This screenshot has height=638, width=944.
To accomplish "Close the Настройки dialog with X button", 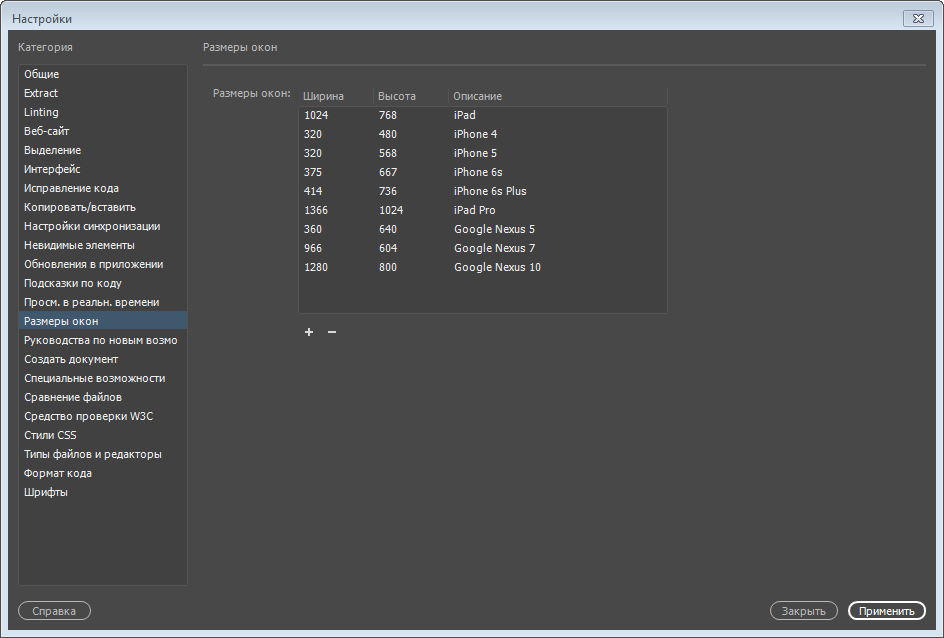I will tap(918, 18).
